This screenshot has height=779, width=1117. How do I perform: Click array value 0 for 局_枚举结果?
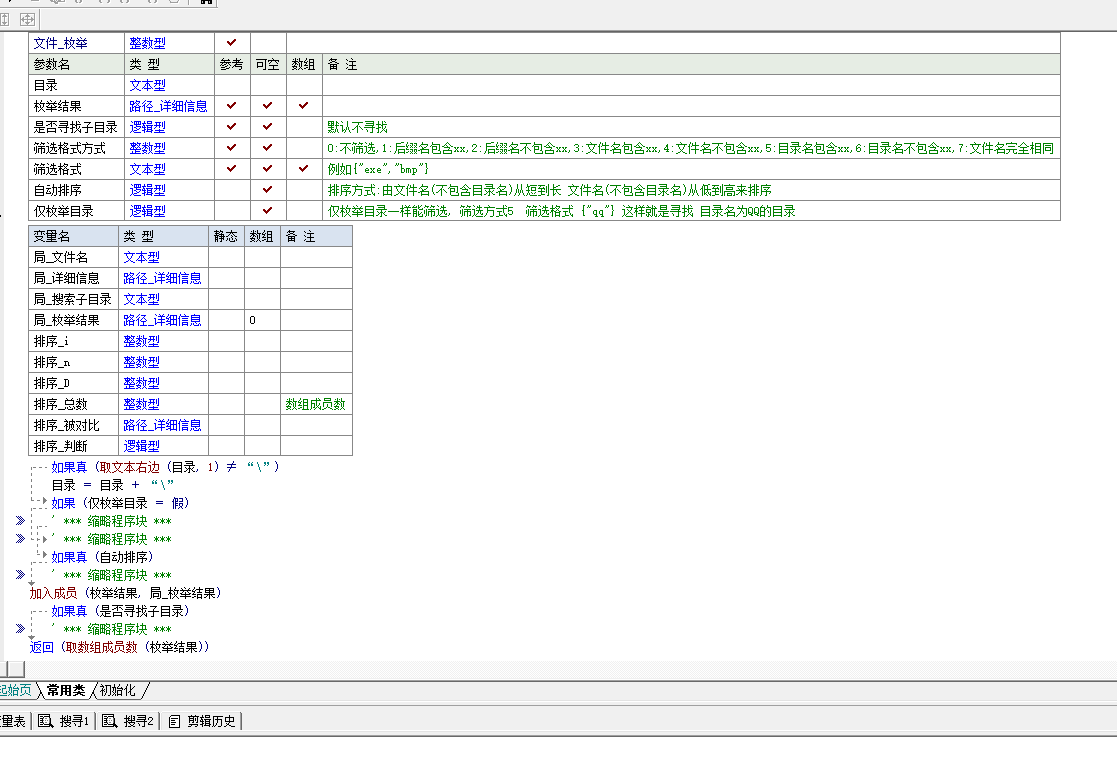tap(253, 320)
